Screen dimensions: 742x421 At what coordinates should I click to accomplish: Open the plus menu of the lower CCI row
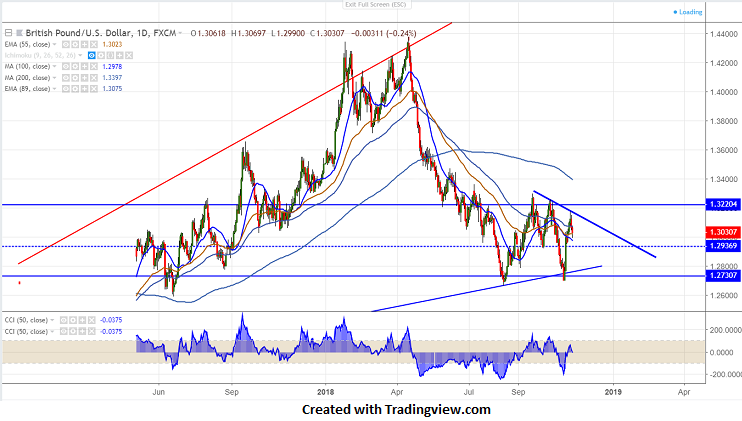pyautogui.click(x=82, y=331)
